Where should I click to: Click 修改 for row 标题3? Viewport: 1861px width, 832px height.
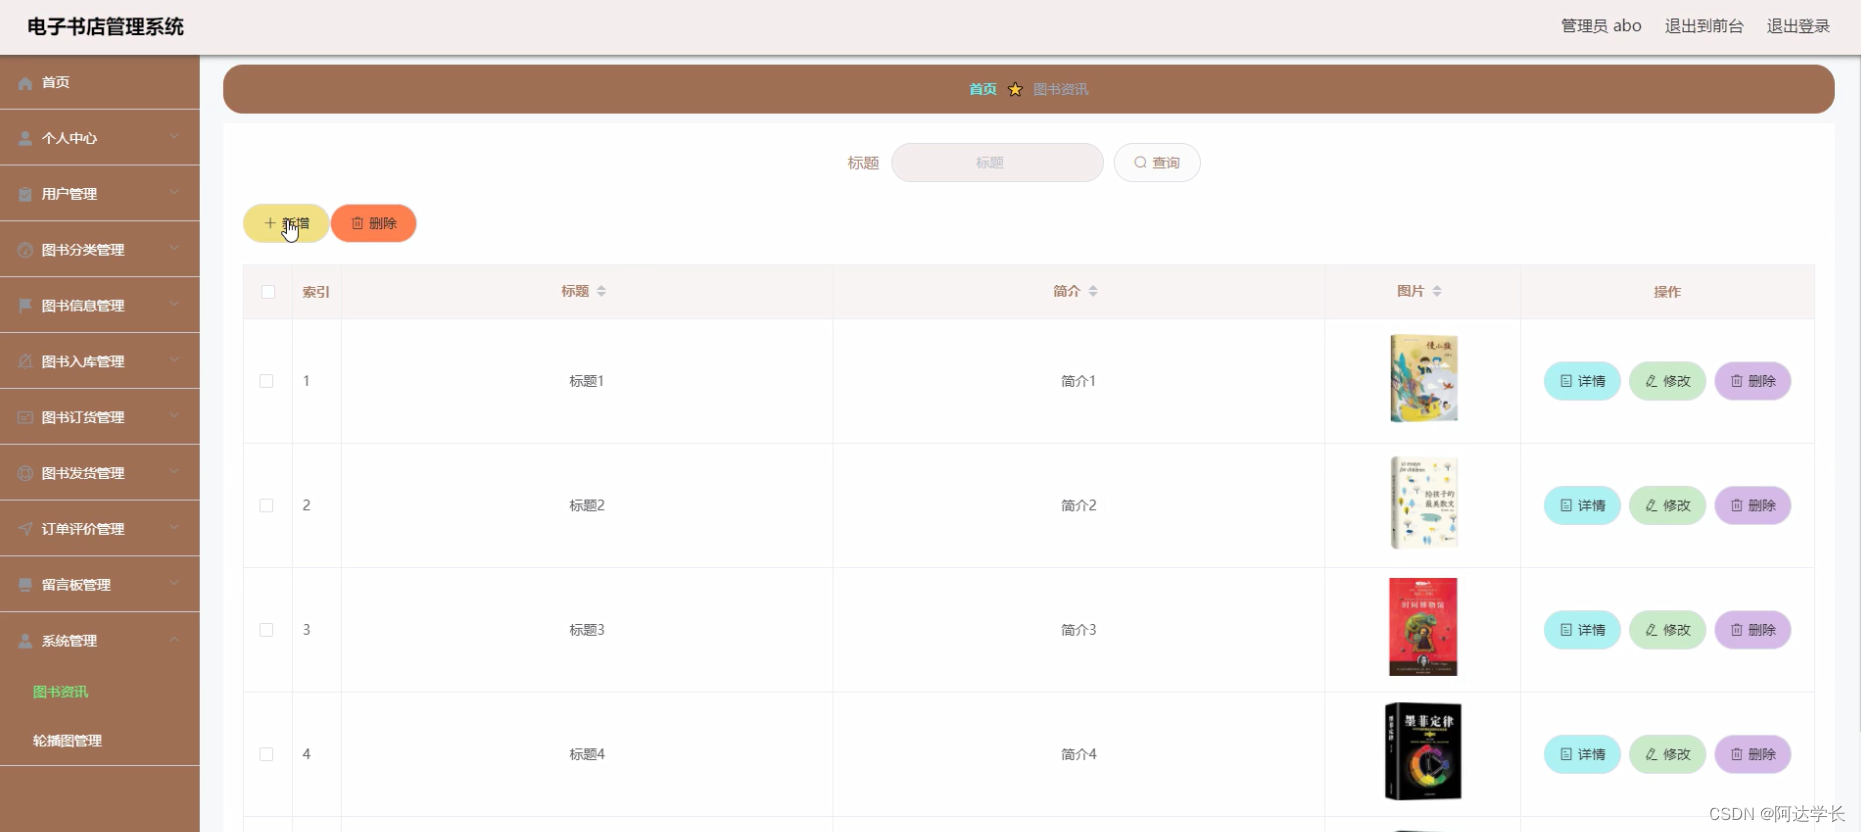tap(1668, 630)
